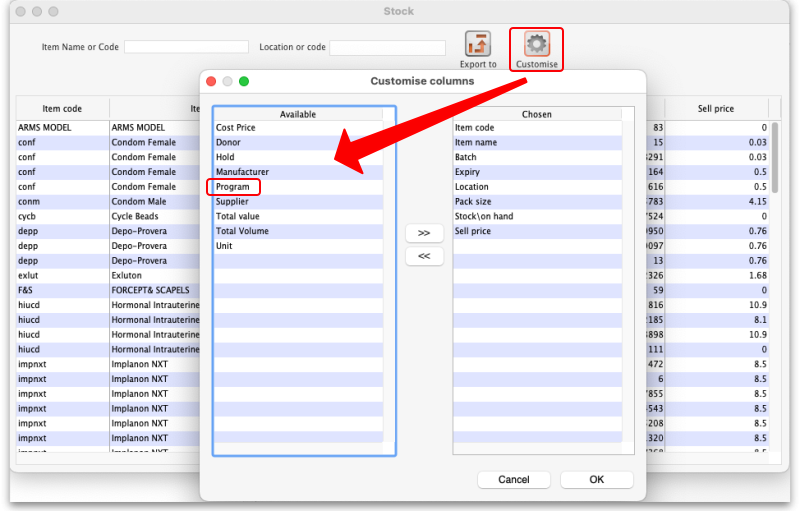Image resolution: width=800 pixels, height=511 pixels.
Task: Pick Supplier in Available list
Action: 232,202
